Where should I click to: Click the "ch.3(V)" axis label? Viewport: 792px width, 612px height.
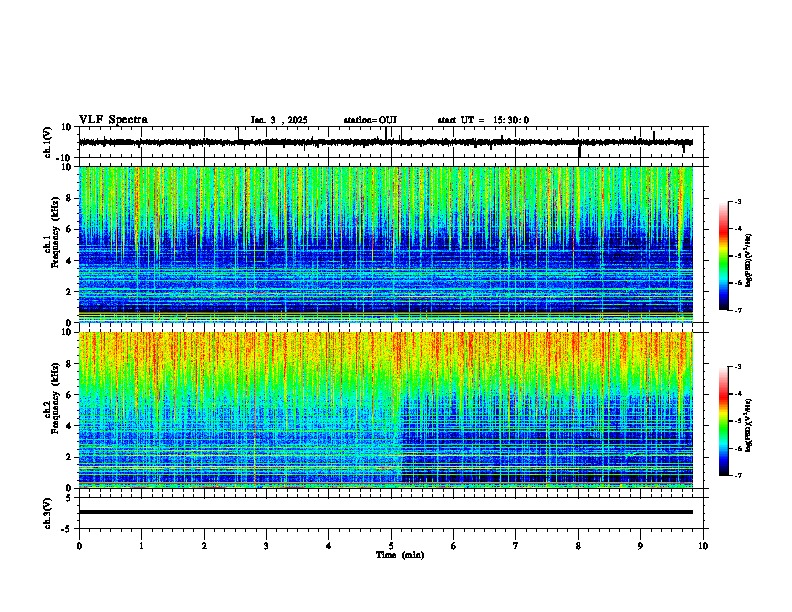pyautogui.click(x=48, y=513)
